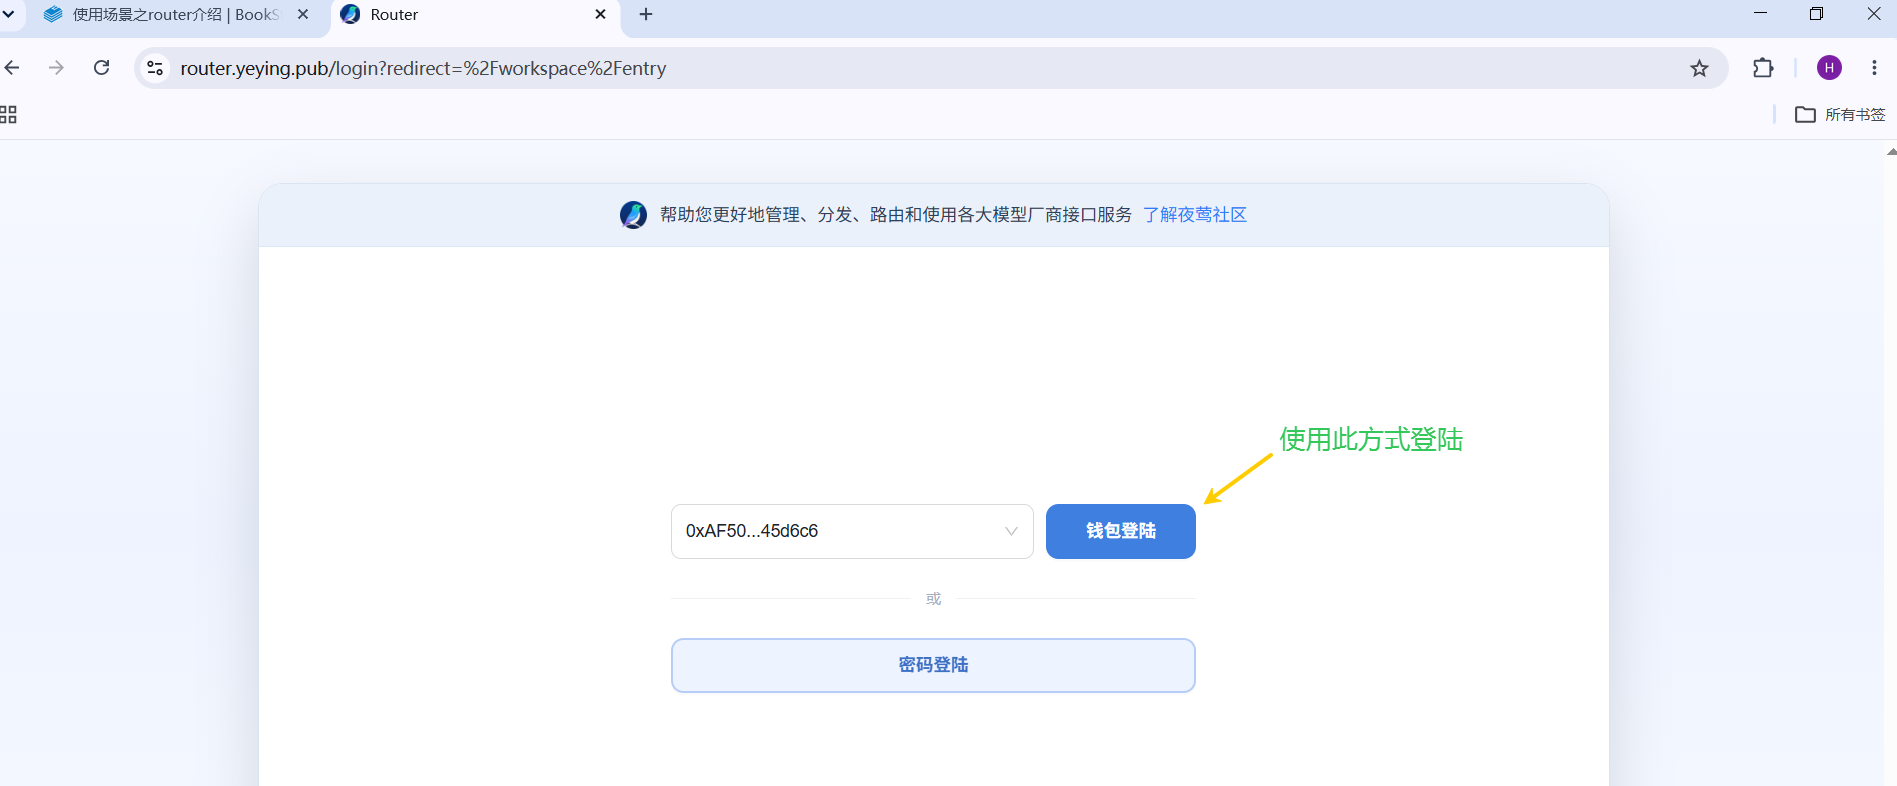Click the page scrollbar up arrow

coord(1891,152)
